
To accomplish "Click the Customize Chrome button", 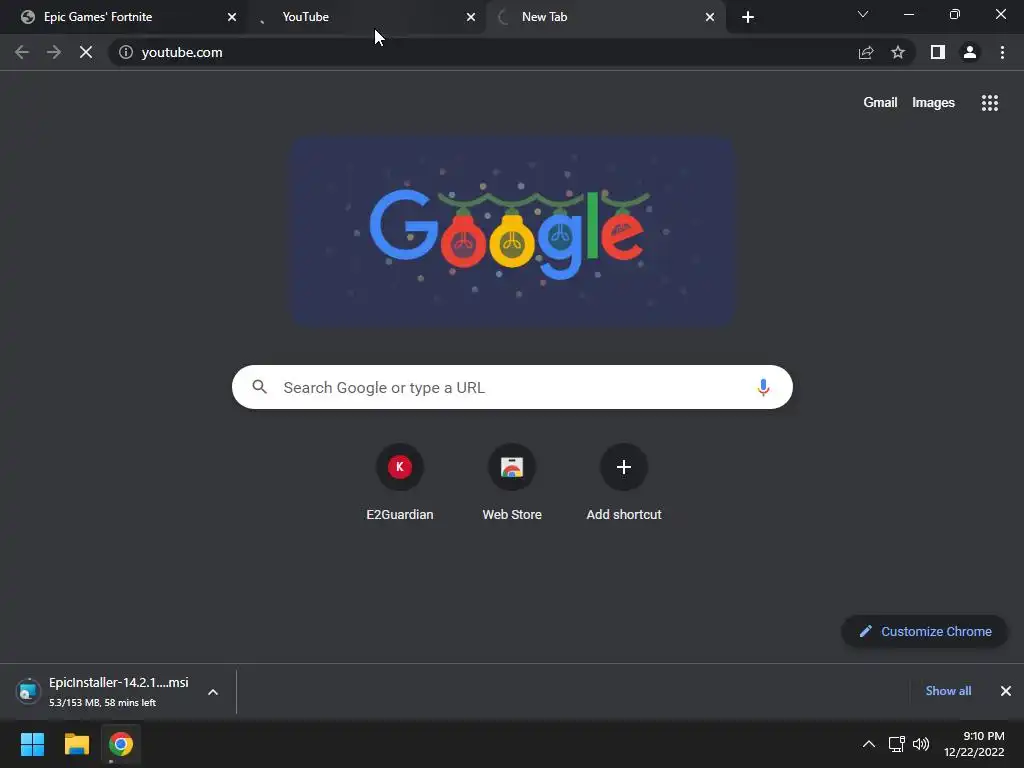I will tap(924, 632).
